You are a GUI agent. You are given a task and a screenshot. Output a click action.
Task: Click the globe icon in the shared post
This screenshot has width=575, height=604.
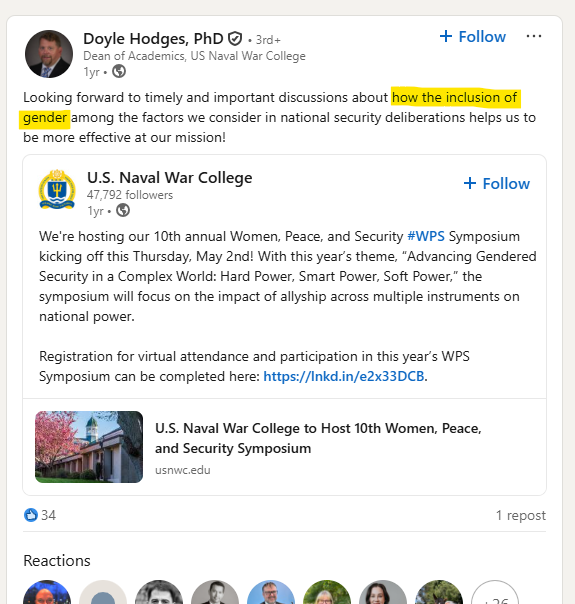pos(123,210)
